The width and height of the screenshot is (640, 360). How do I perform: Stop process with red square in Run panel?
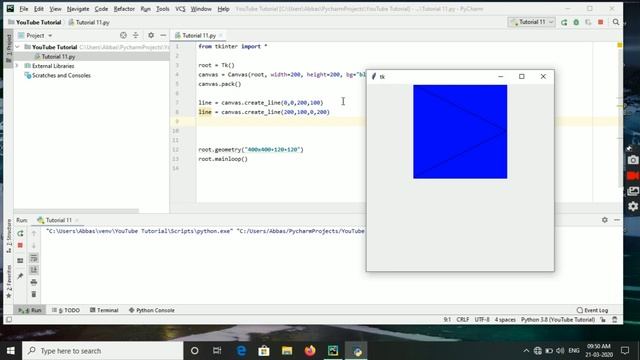coord(20,245)
